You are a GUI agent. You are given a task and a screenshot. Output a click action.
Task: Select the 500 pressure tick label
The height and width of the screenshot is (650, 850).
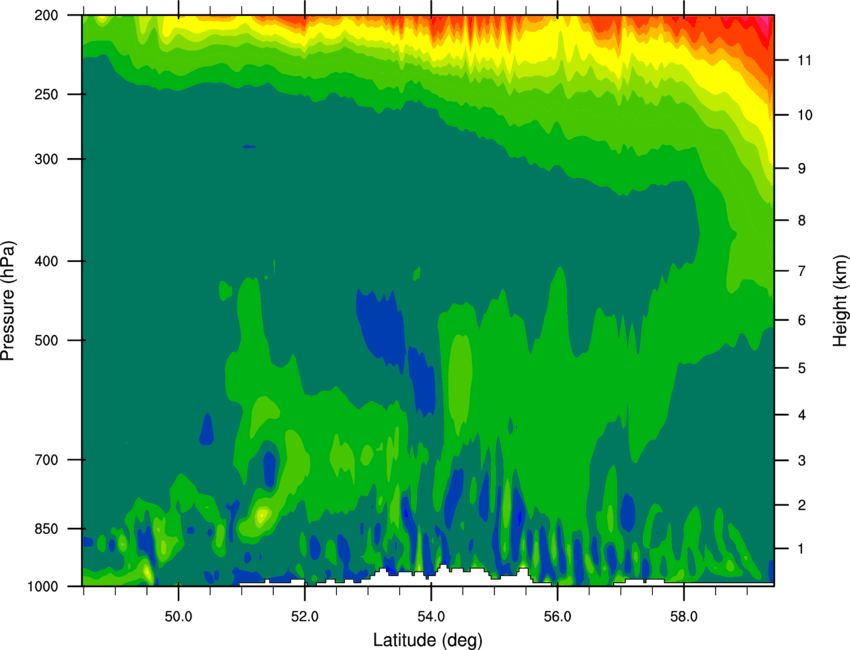46,340
